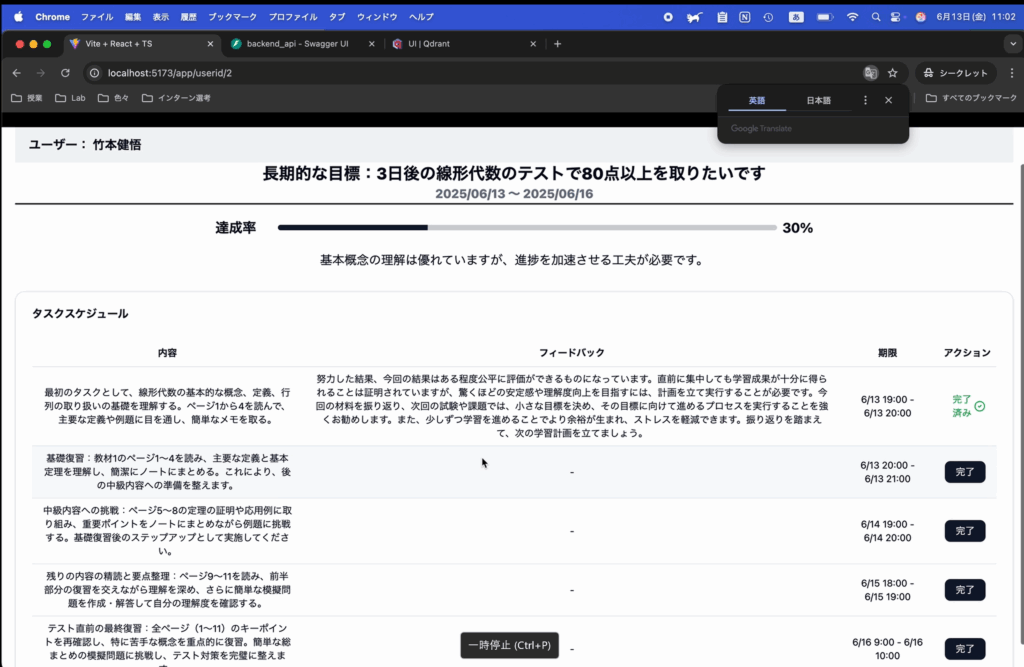Image resolution: width=1024 pixels, height=667 pixels.
Task: Click the Notion icon in the menu bar
Action: (x=744, y=17)
